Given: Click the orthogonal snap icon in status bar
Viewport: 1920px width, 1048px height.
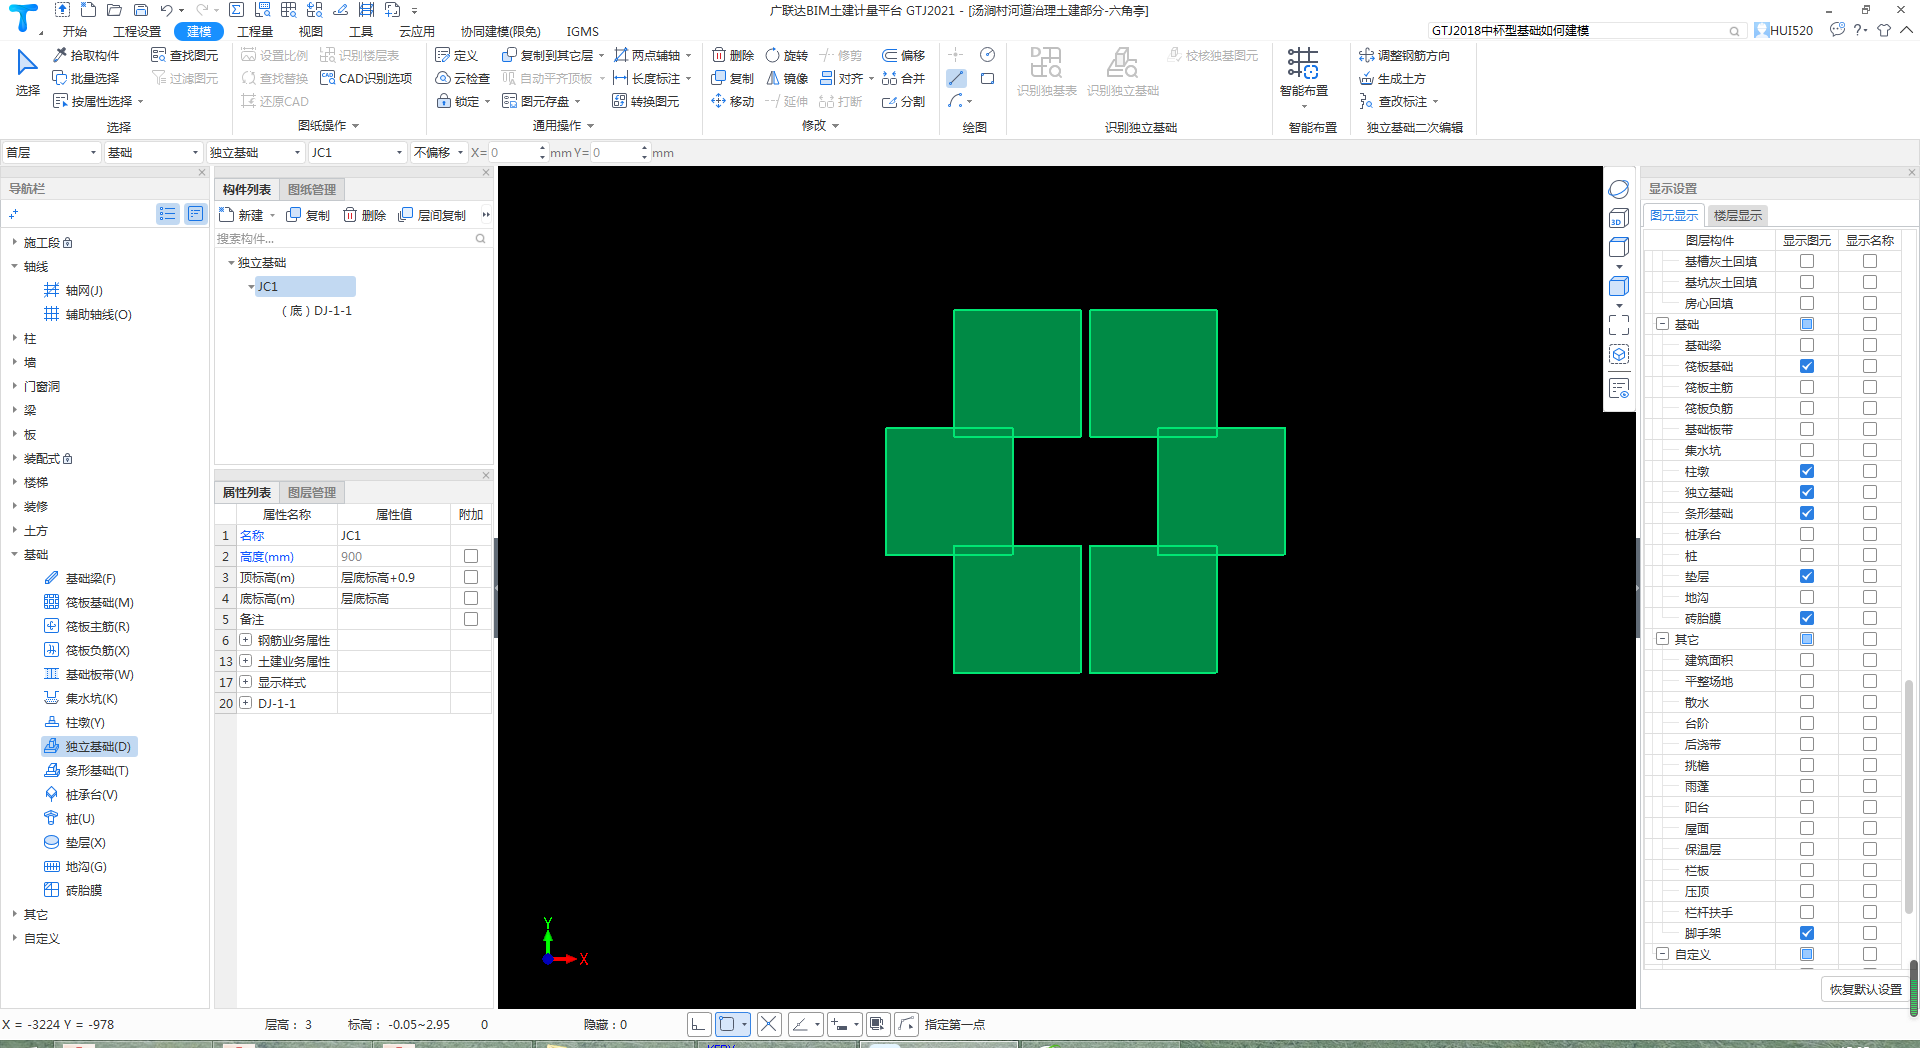Looking at the screenshot, I should click(x=699, y=1024).
